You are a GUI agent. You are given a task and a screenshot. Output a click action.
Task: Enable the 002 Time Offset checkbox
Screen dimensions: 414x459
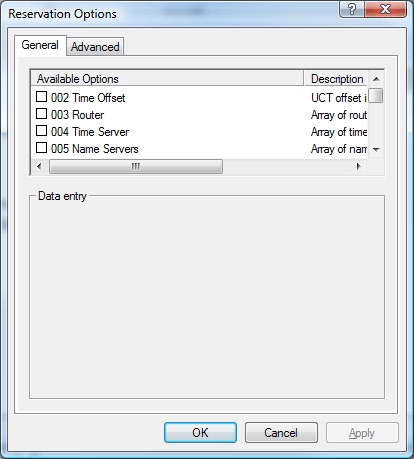coord(41,97)
